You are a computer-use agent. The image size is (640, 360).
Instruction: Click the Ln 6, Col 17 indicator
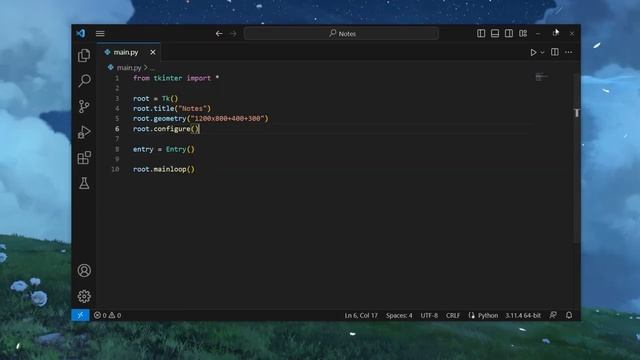[x=361, y=316]
